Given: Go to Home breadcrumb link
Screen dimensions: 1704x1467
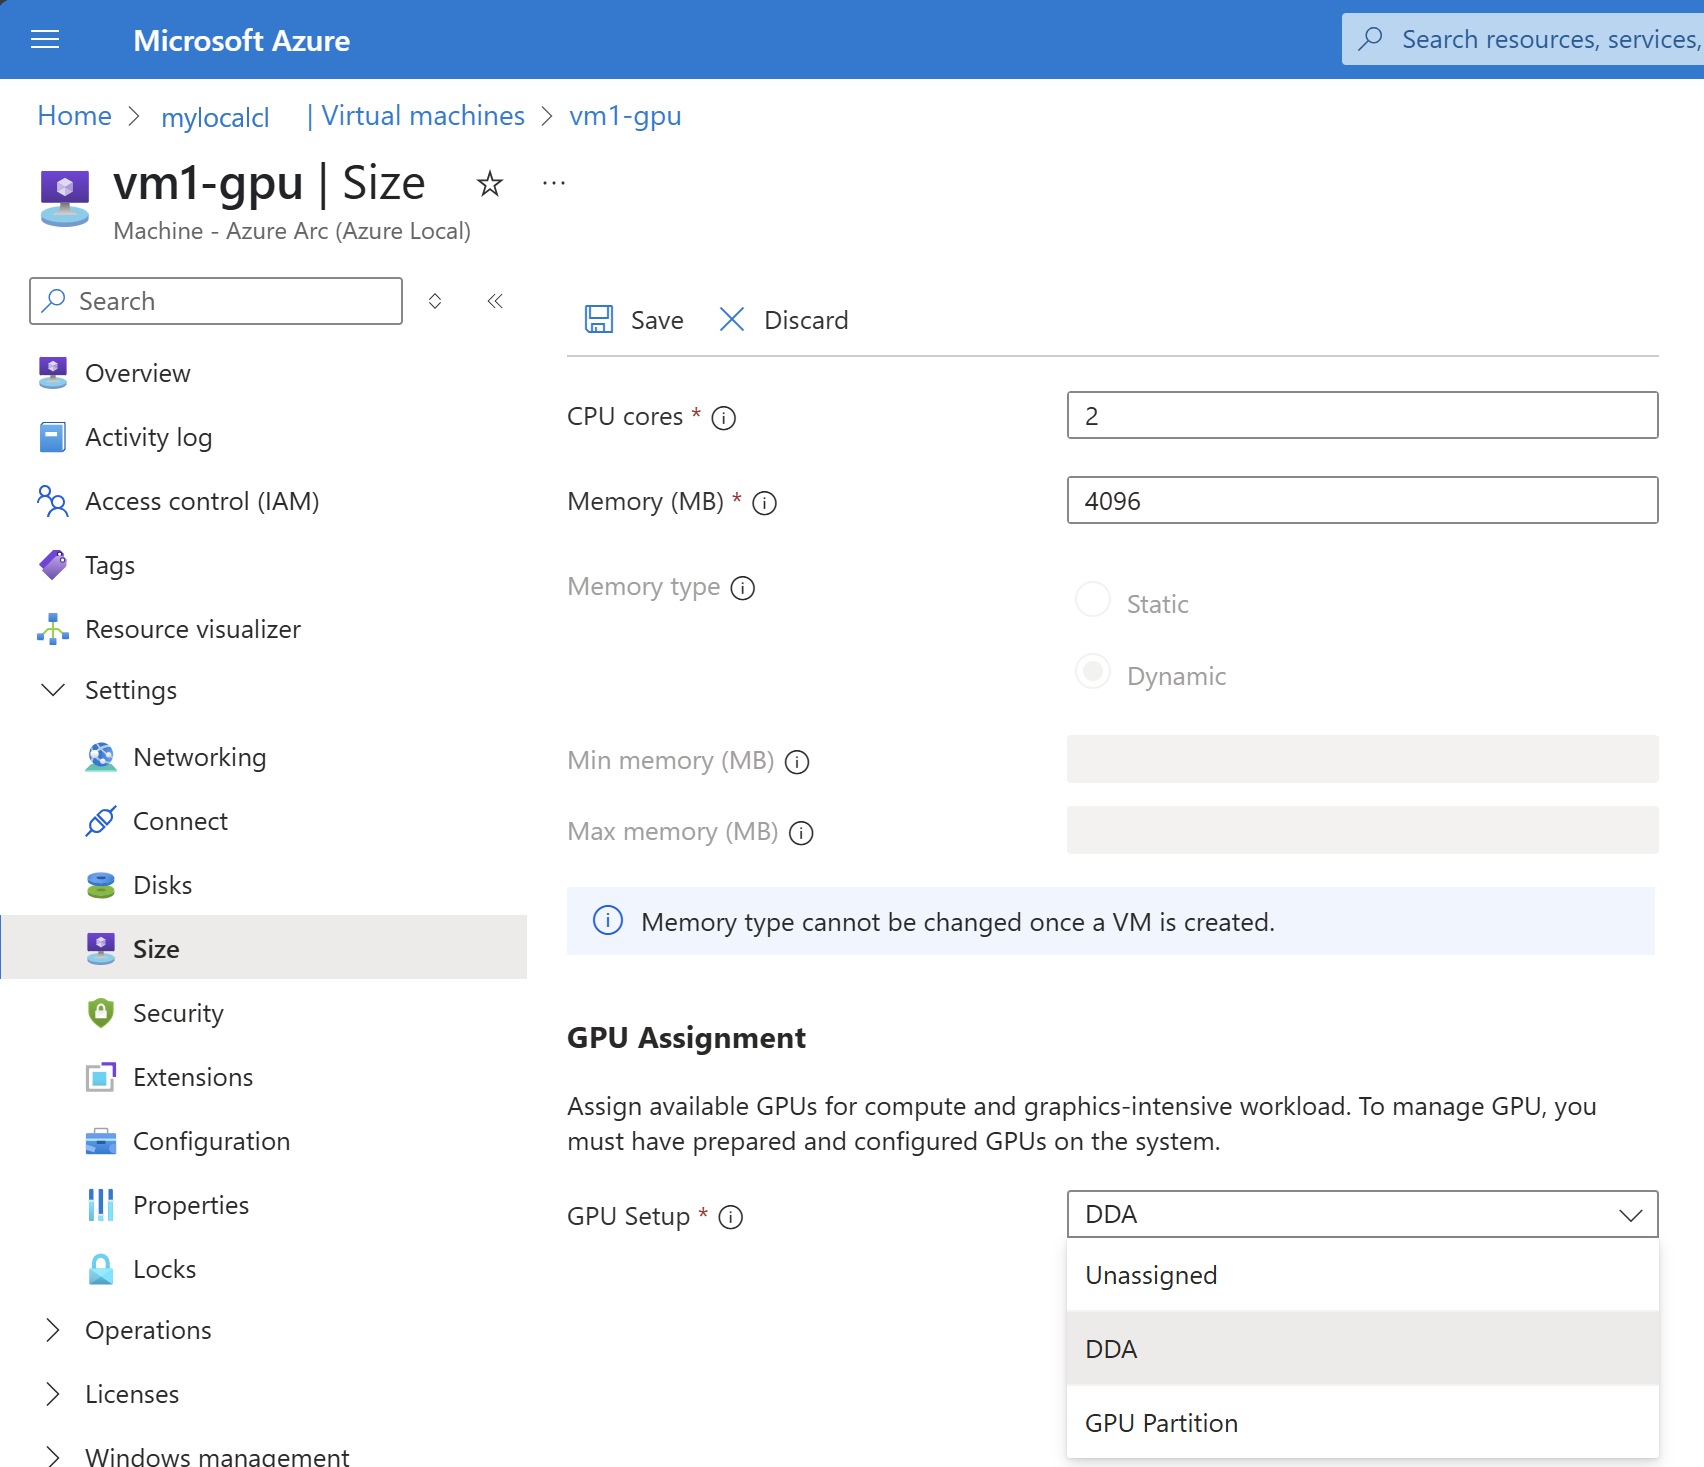Looking at the screenshot, I should [x=74, y=116].
